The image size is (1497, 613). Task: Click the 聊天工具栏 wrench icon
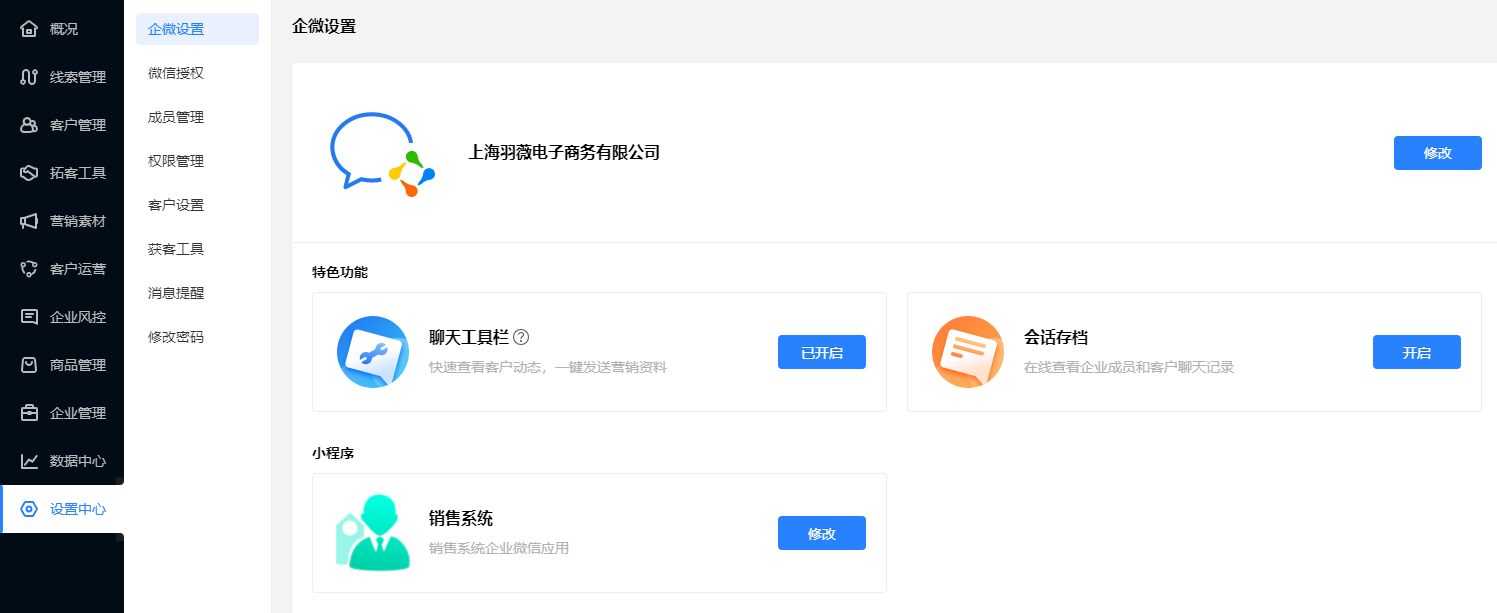click(x=373, y=352)
